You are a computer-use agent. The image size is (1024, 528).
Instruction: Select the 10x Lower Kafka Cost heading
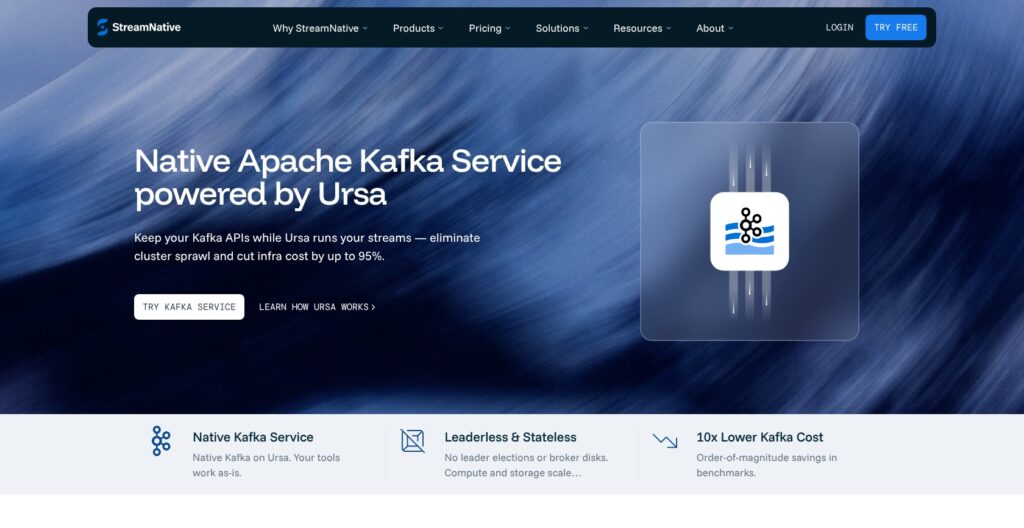coord(760,437)
